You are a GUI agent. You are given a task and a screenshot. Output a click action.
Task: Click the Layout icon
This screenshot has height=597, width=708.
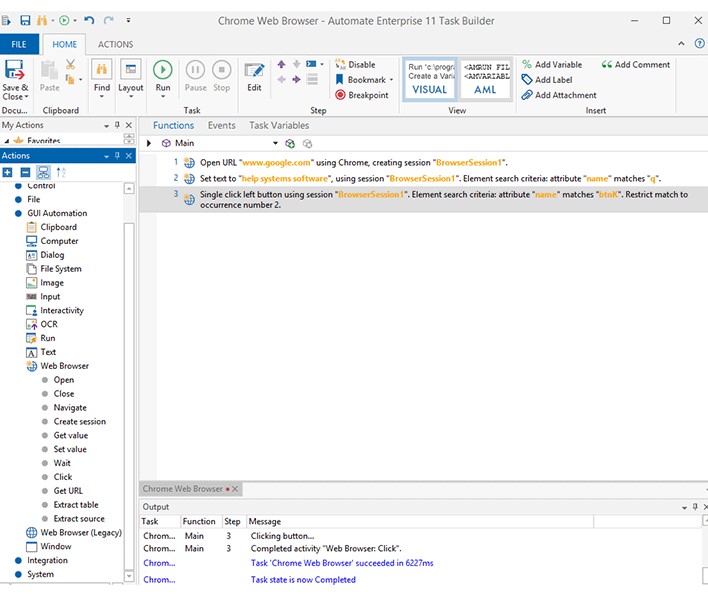pos(130,70)
